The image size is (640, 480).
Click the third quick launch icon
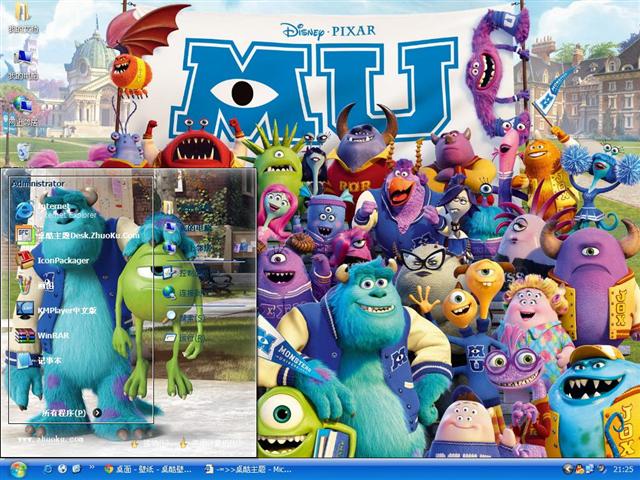[x=76, y=469]
